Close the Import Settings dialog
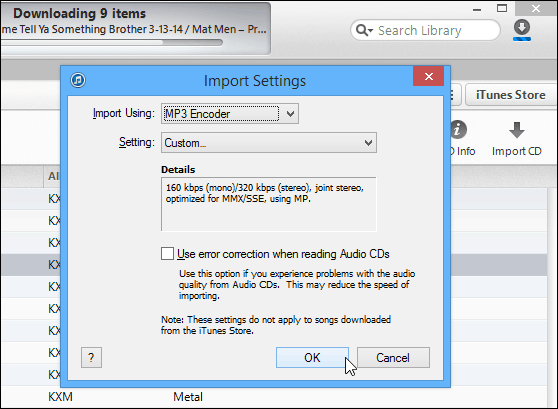This screenshot has width=558, height=409. tap(428, 76)
